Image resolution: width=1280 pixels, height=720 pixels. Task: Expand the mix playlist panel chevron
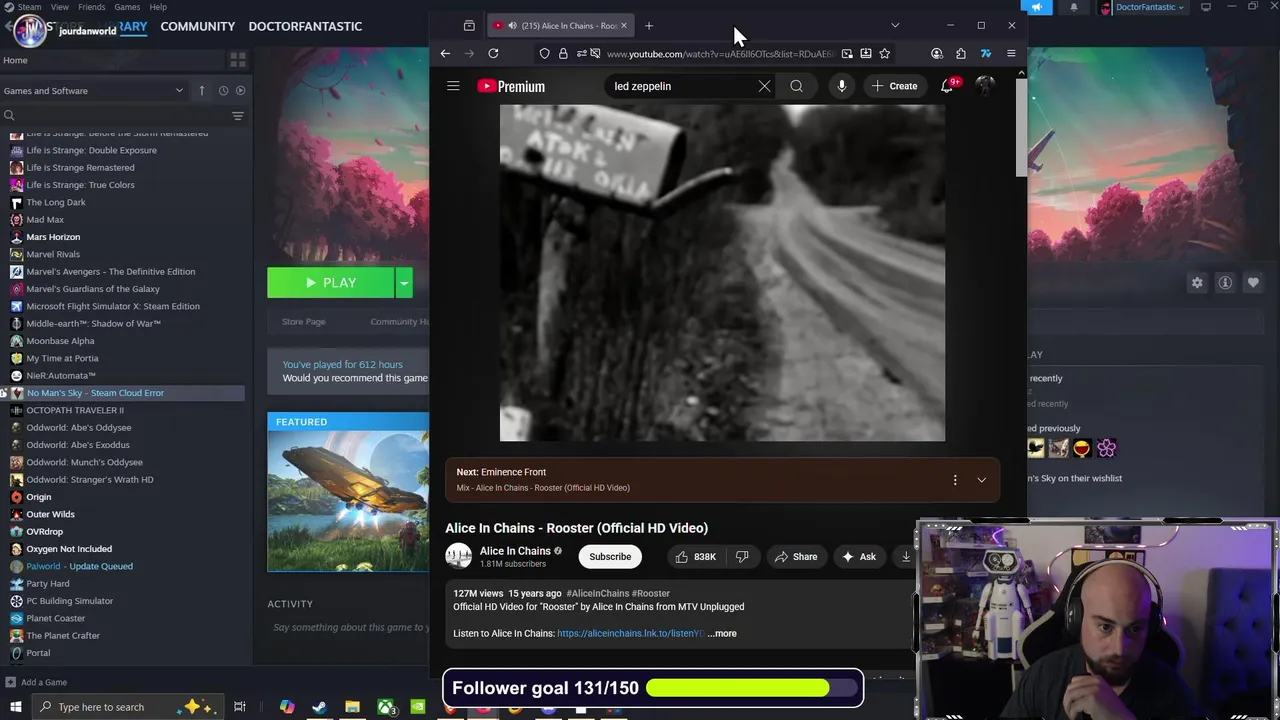pos(981,480)
